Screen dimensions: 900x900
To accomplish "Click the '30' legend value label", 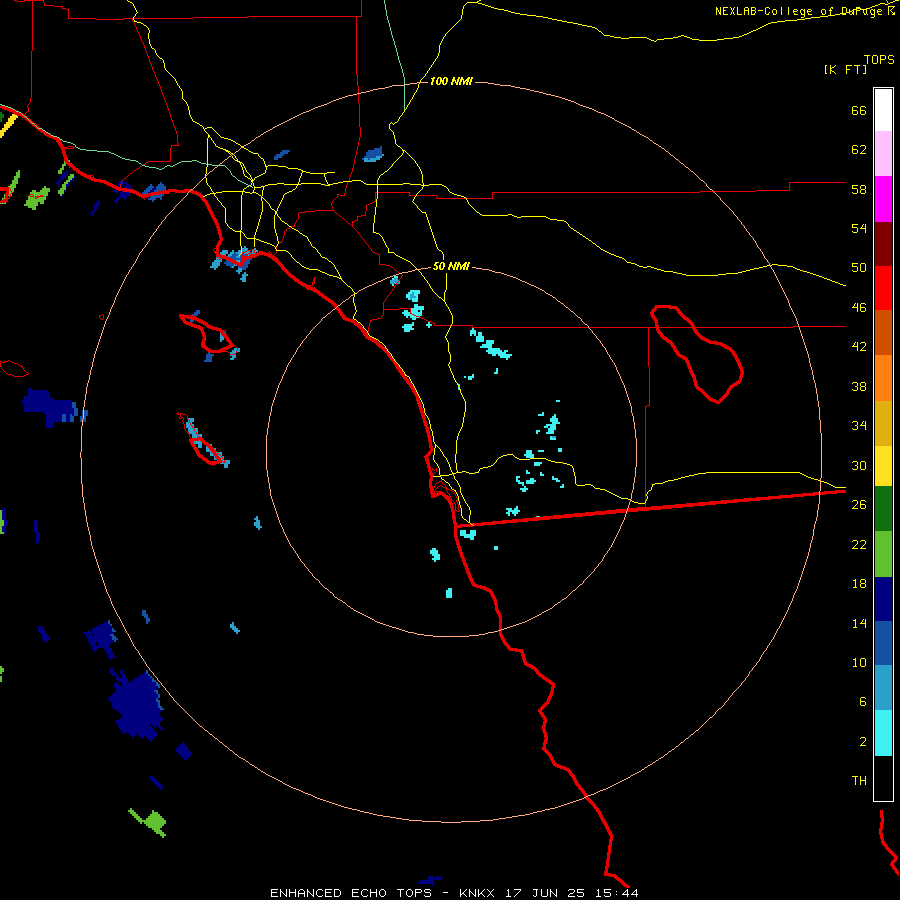I will (x=859, y=465).
